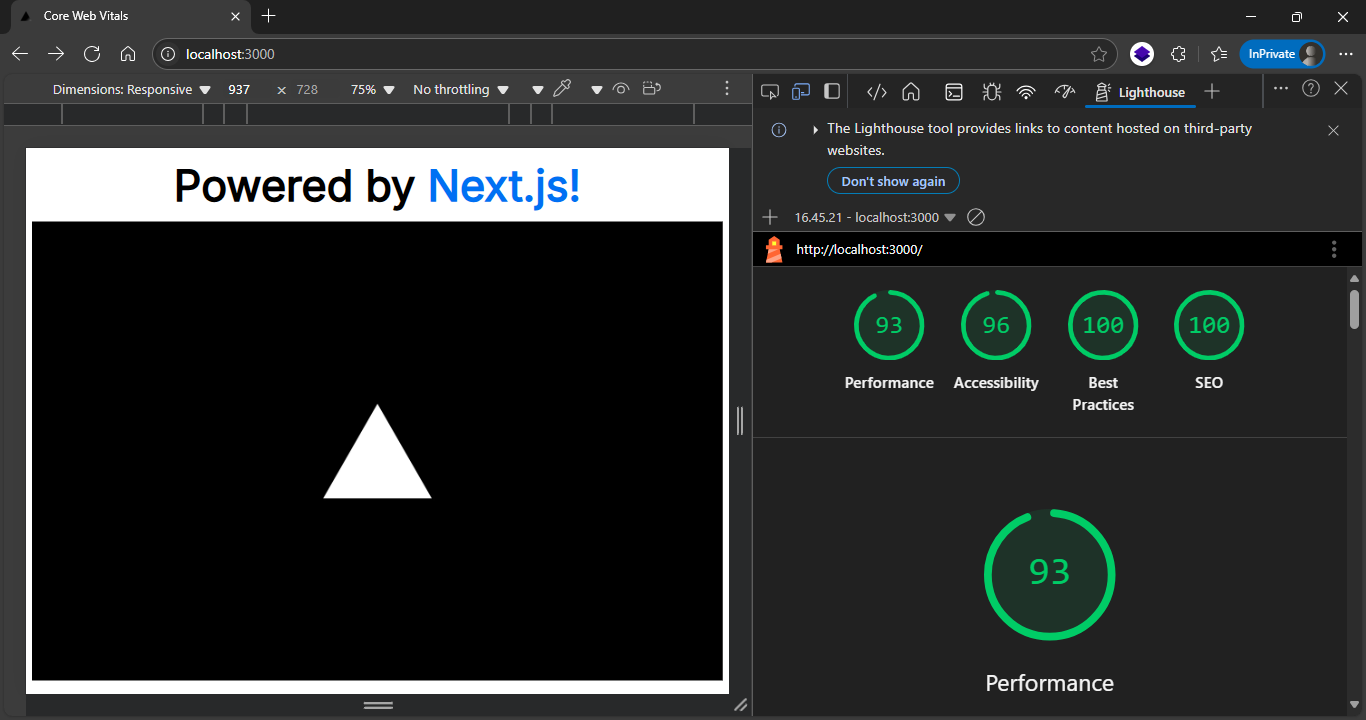Open the Favorites list icon
Screen dimensions: 1366x720
click(1218, 54)
